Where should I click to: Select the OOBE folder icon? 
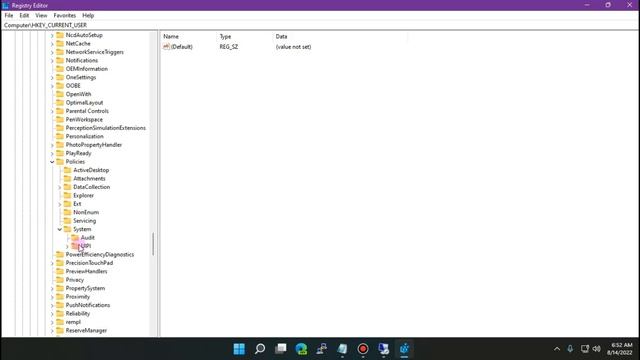(60, 86)
